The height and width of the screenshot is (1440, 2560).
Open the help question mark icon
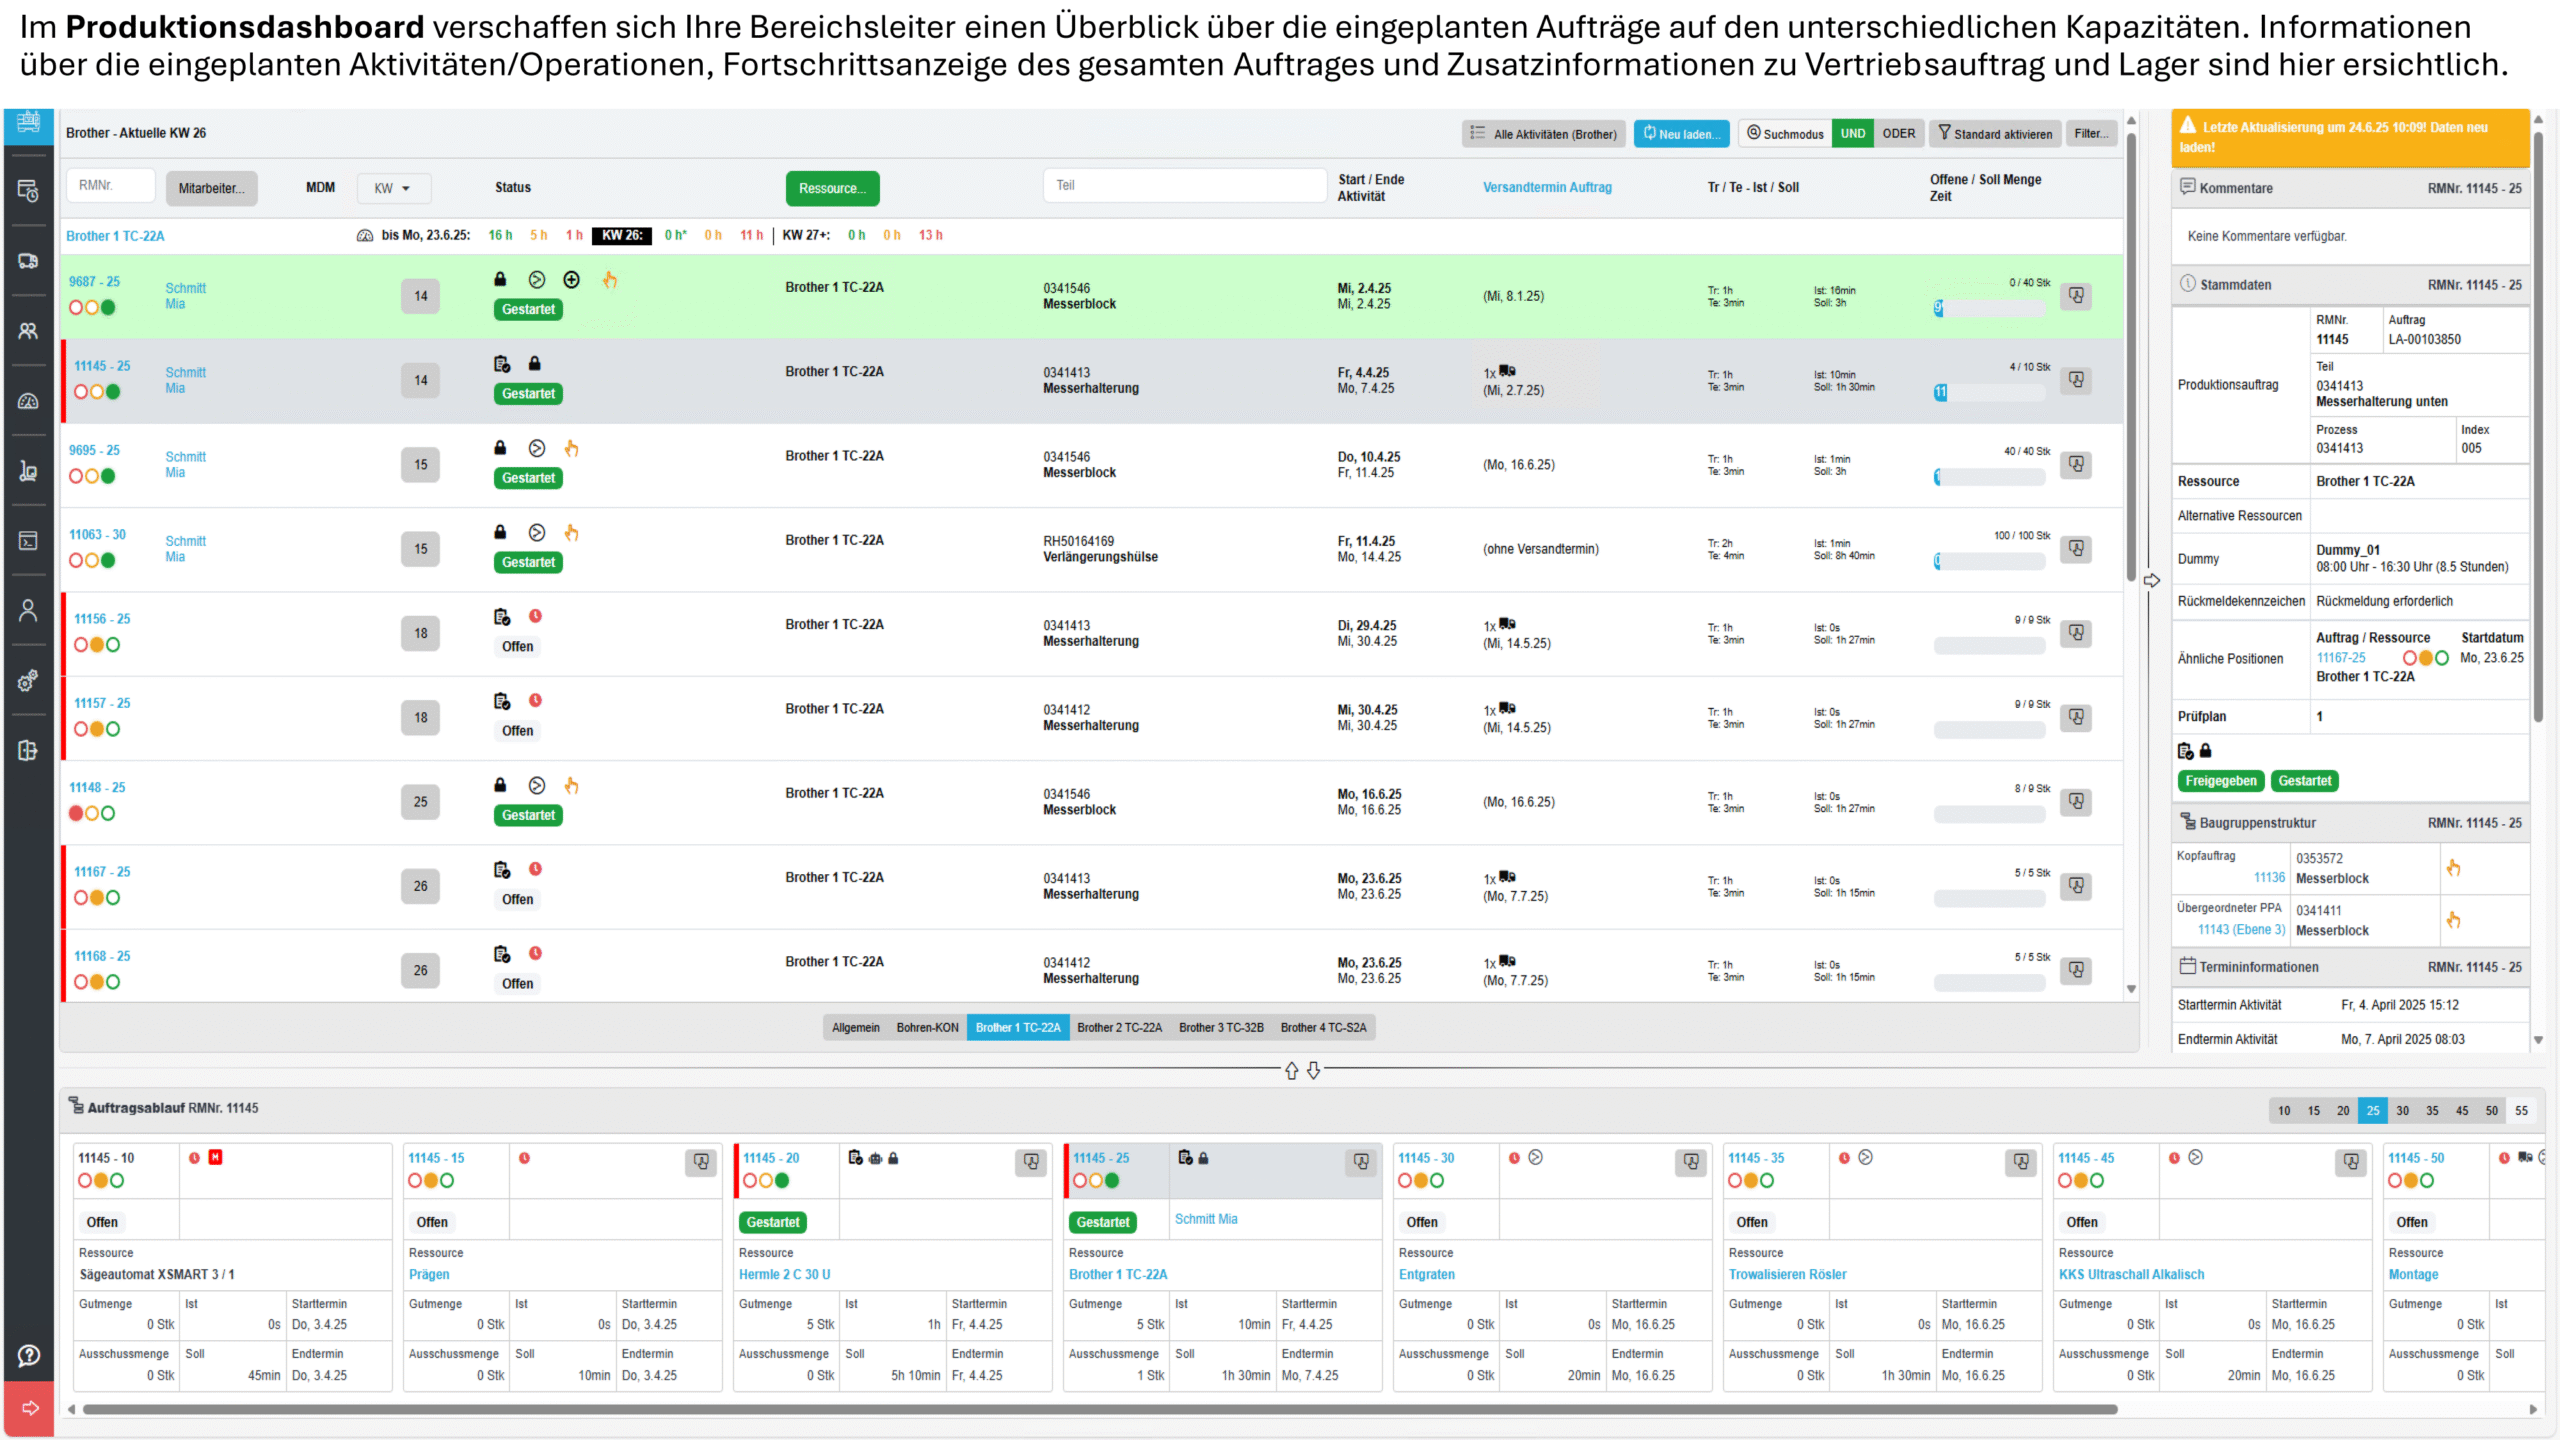point(28,1355)
